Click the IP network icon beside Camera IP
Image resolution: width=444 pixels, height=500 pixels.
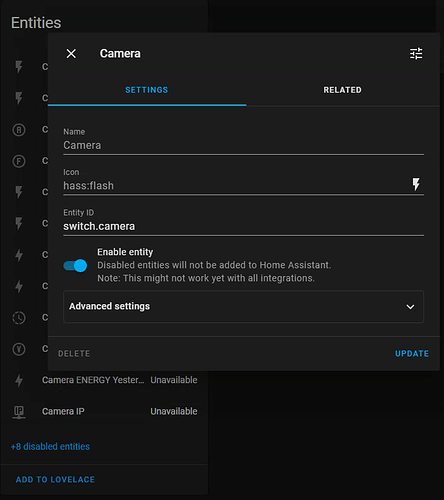[x=19, y=412]
